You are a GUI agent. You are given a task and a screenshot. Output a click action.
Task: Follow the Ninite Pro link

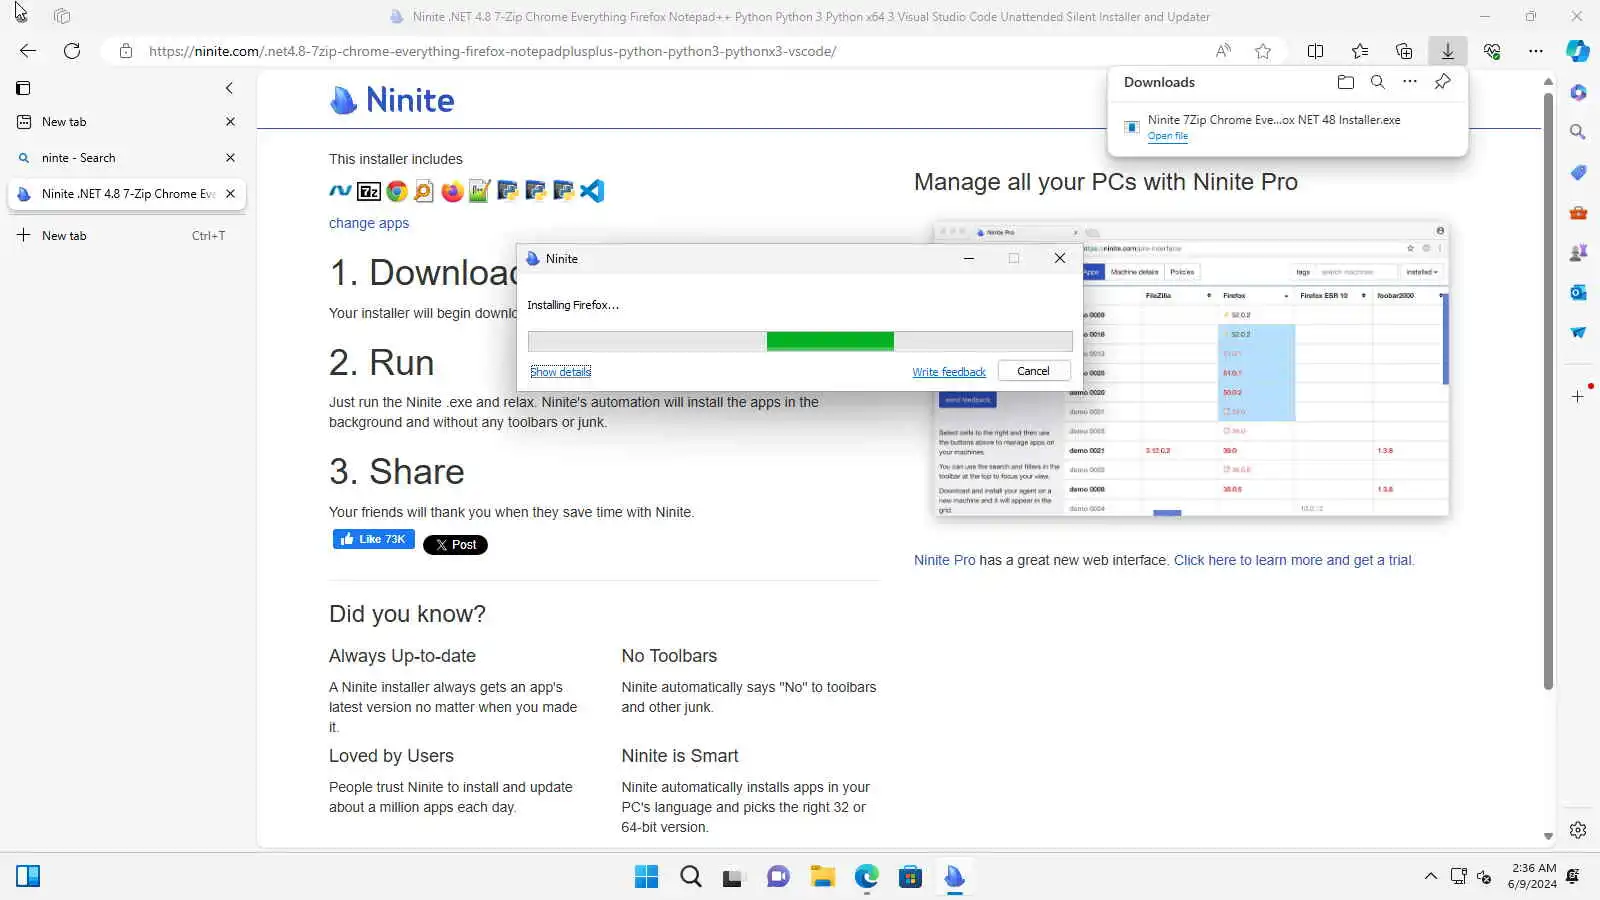click(944, 560)
